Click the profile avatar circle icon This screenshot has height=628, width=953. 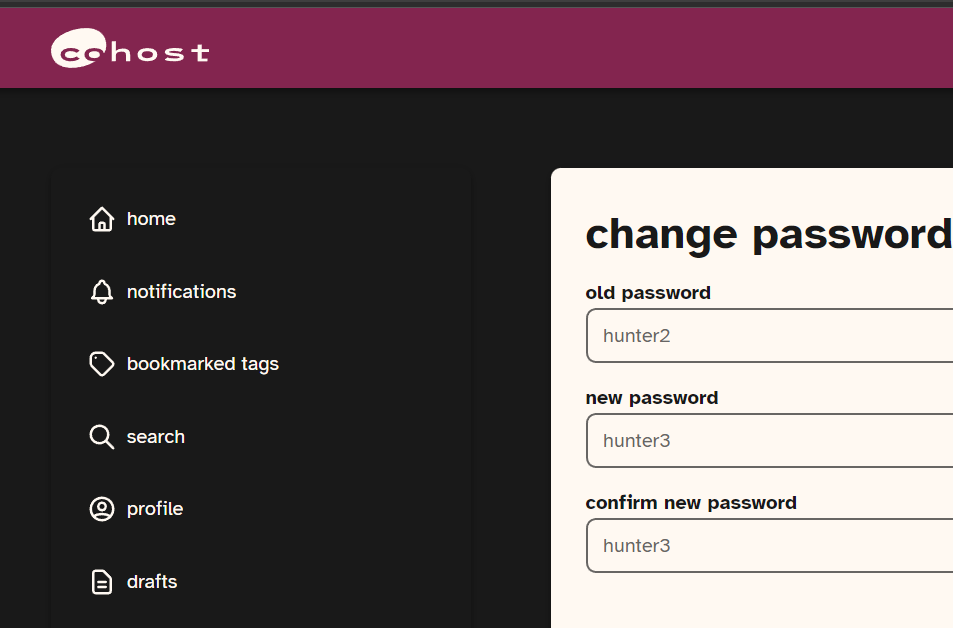102,509
